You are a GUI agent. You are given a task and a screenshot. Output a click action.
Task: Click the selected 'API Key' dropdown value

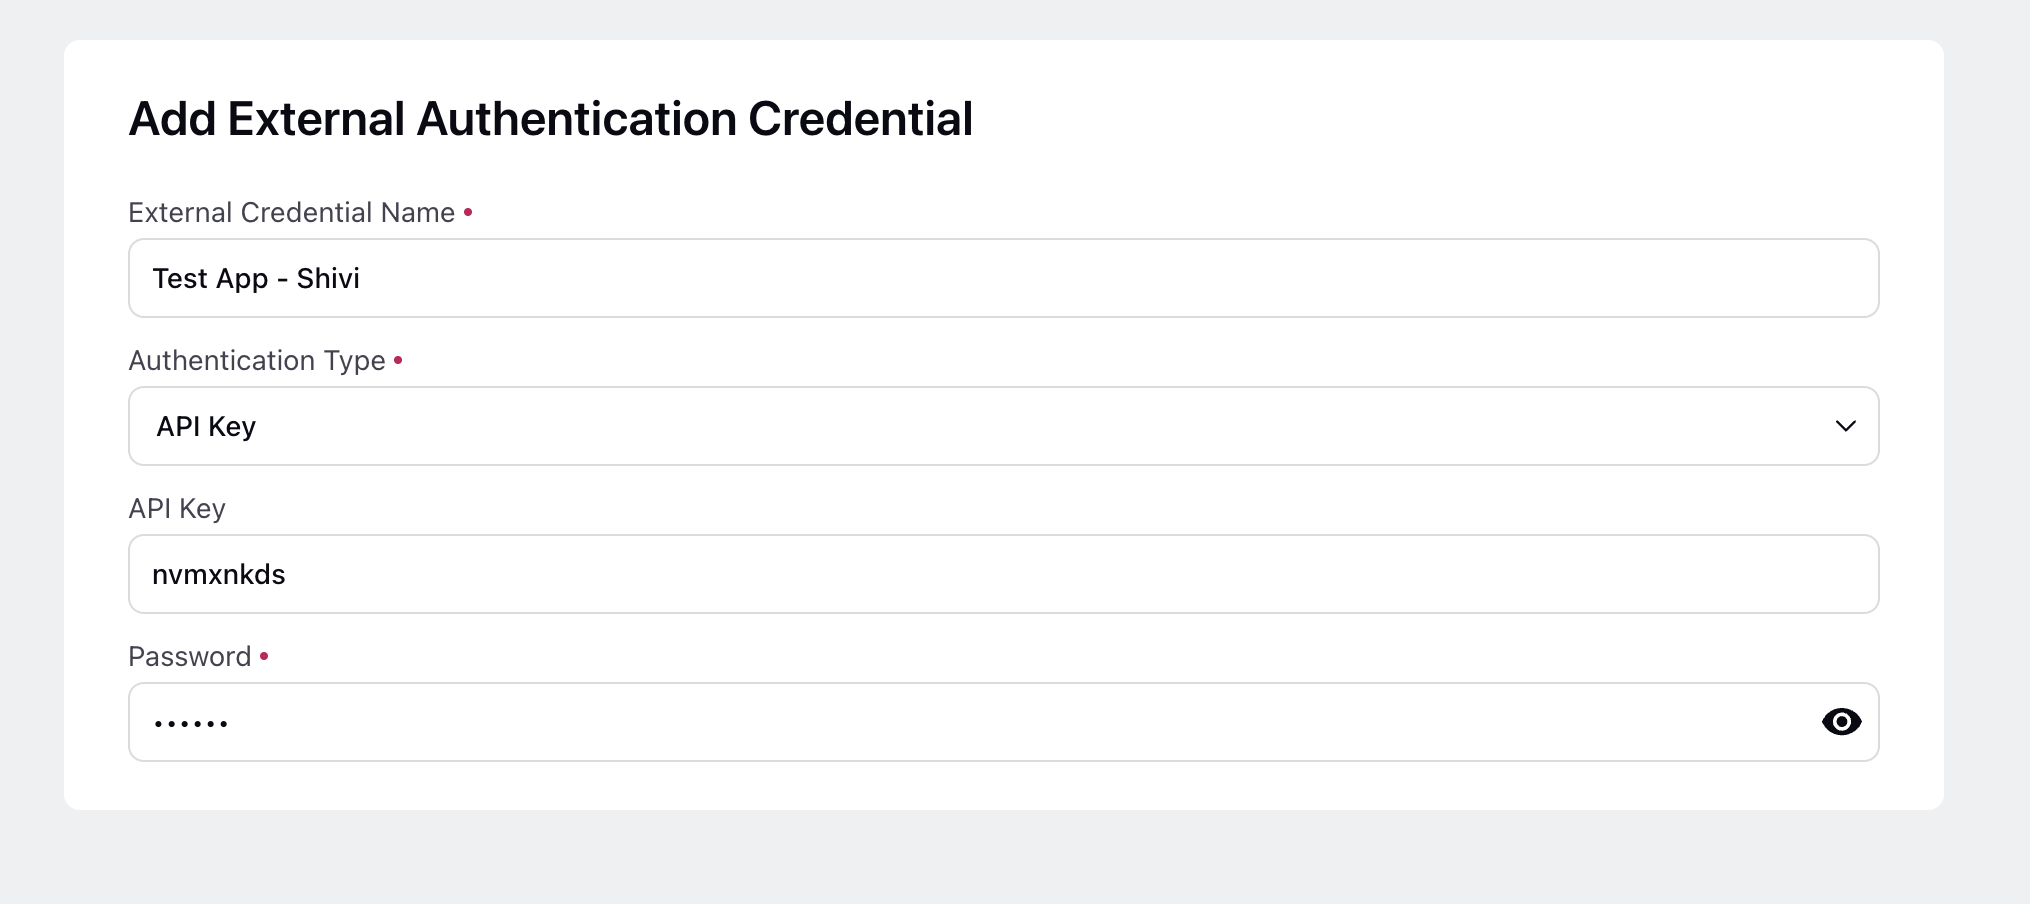[x=206, y=427]
